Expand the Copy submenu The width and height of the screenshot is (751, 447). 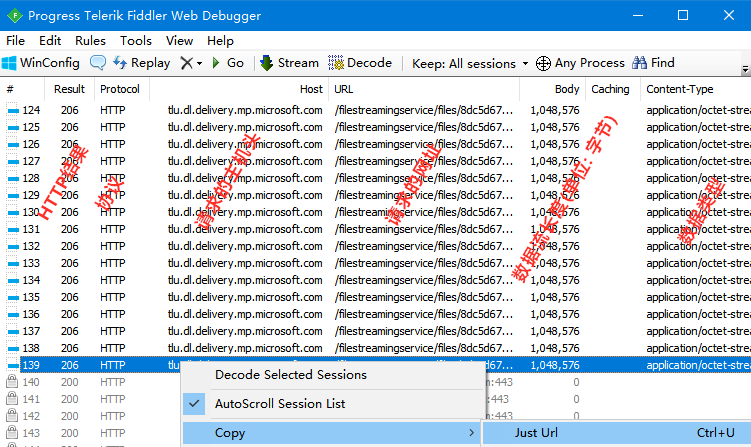[x=333, y=433]
